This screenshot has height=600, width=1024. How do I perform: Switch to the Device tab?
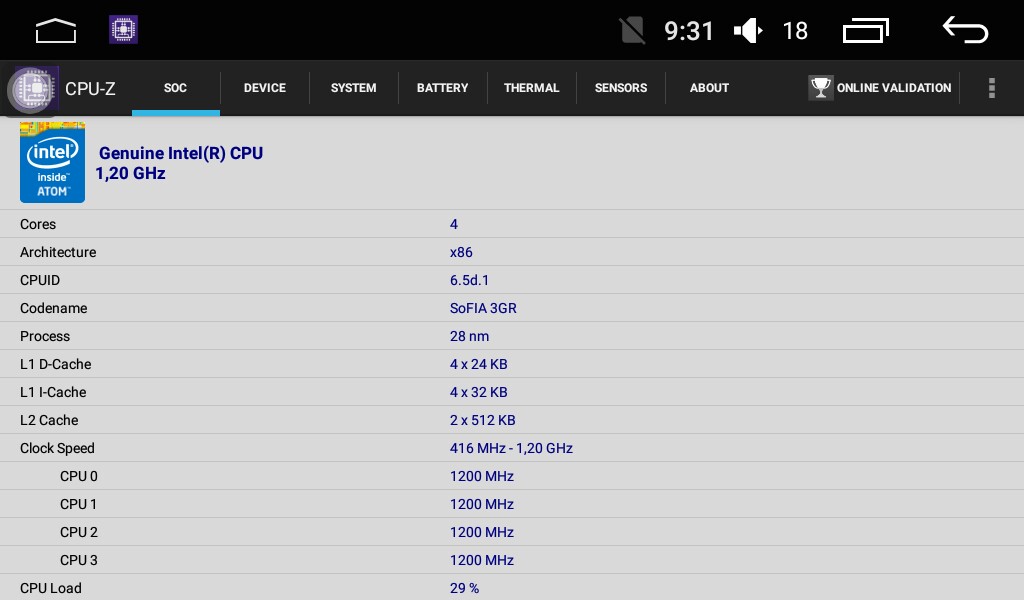point(264,87)
